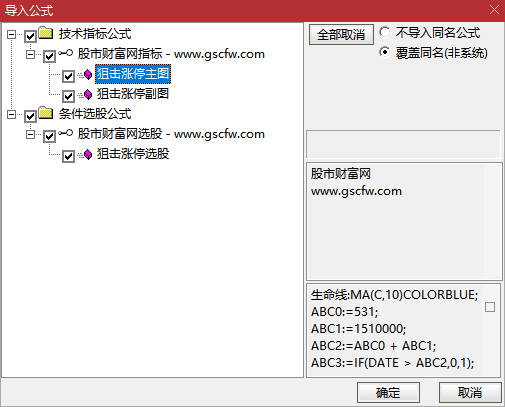
Task: Toggle the 狙击涨停副图 checkbox
Action: click(x=68, y=96)
